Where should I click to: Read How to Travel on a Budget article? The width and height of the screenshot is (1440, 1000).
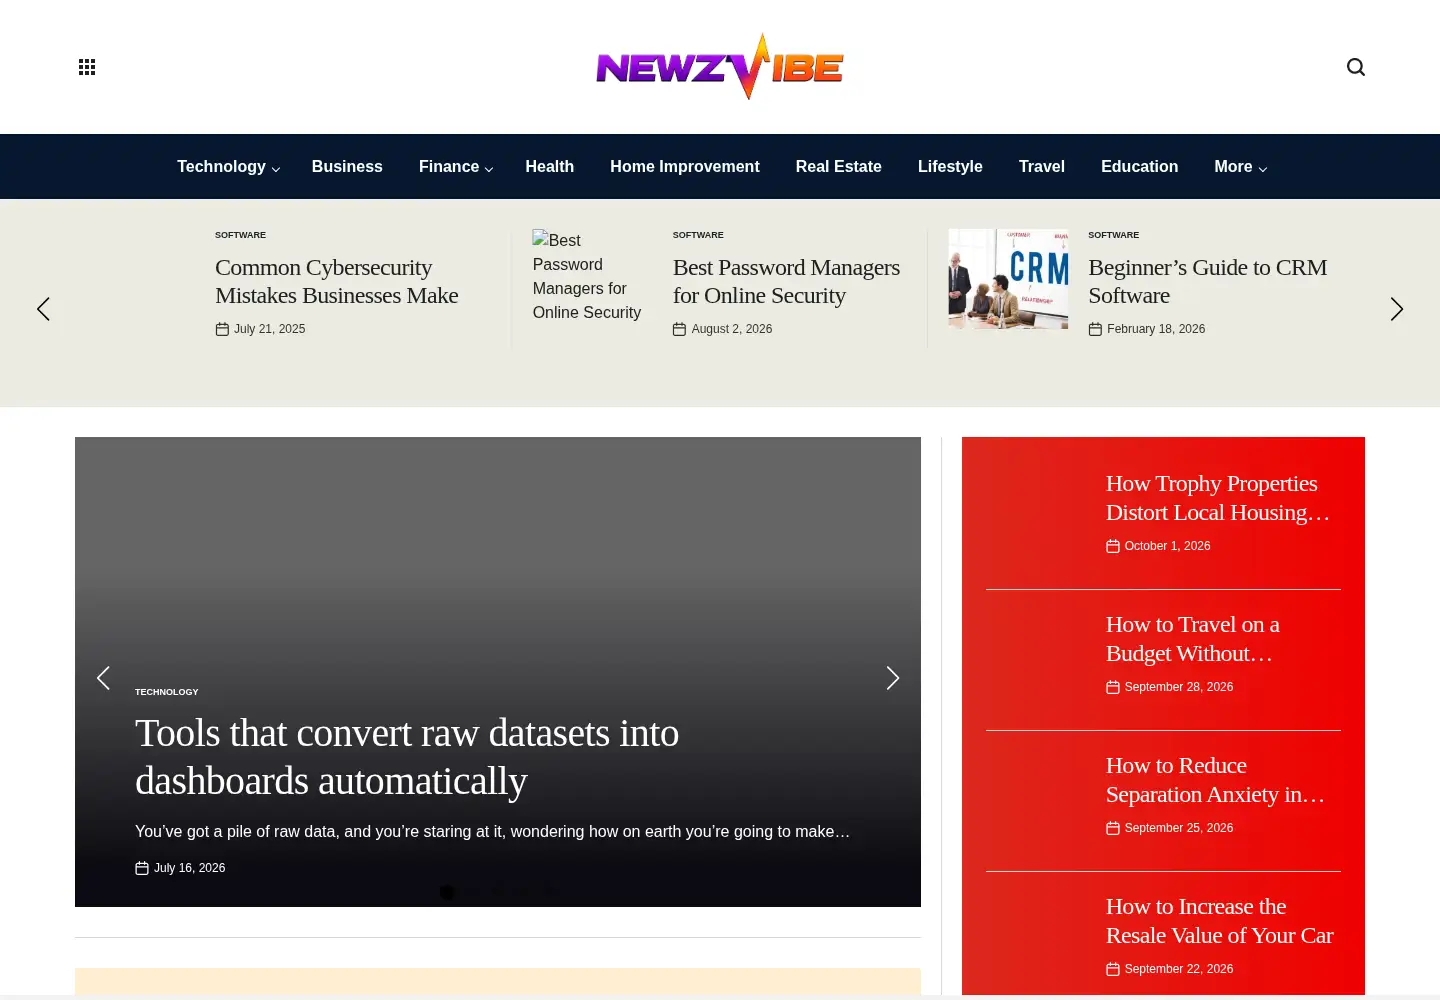pyautogui.click(x=1193, y=639)
